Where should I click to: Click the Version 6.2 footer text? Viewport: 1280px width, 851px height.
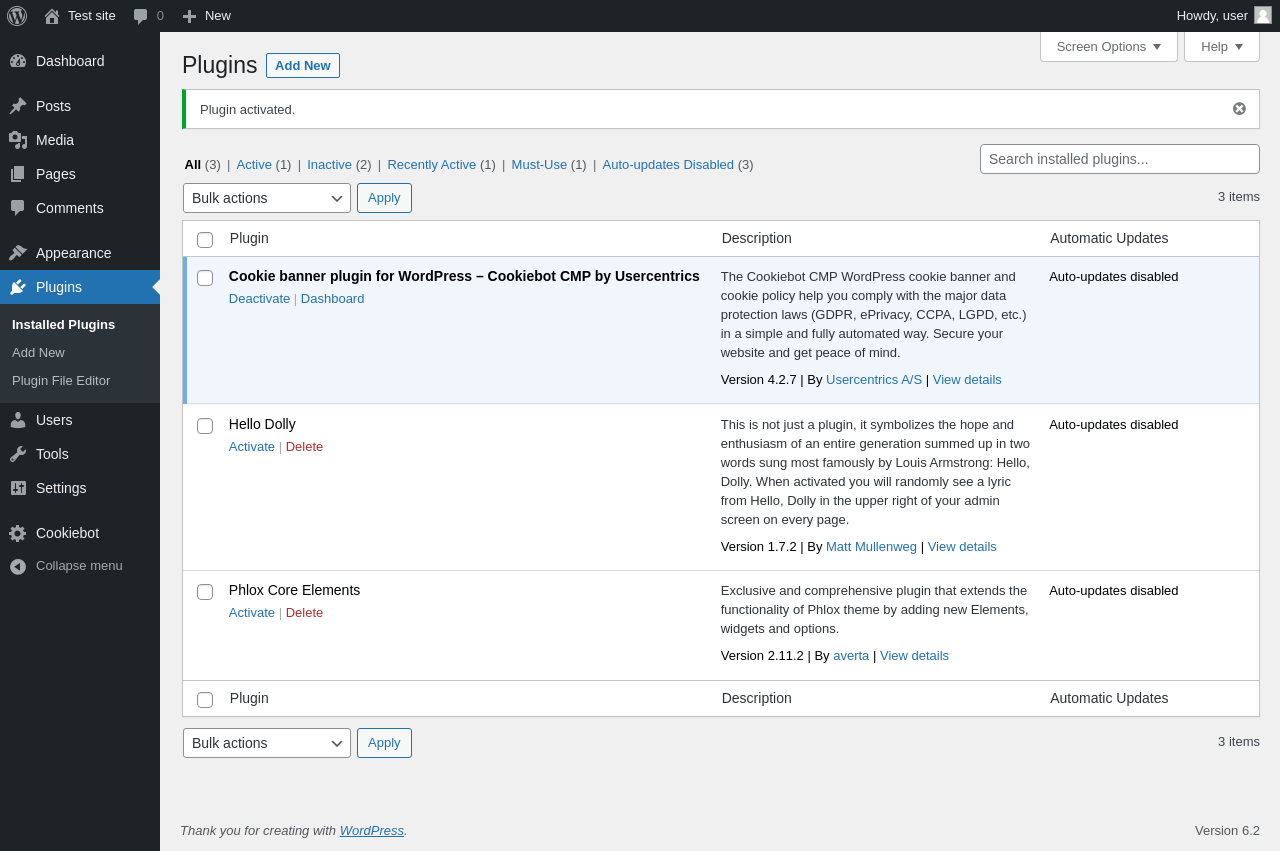[1227, 830]
